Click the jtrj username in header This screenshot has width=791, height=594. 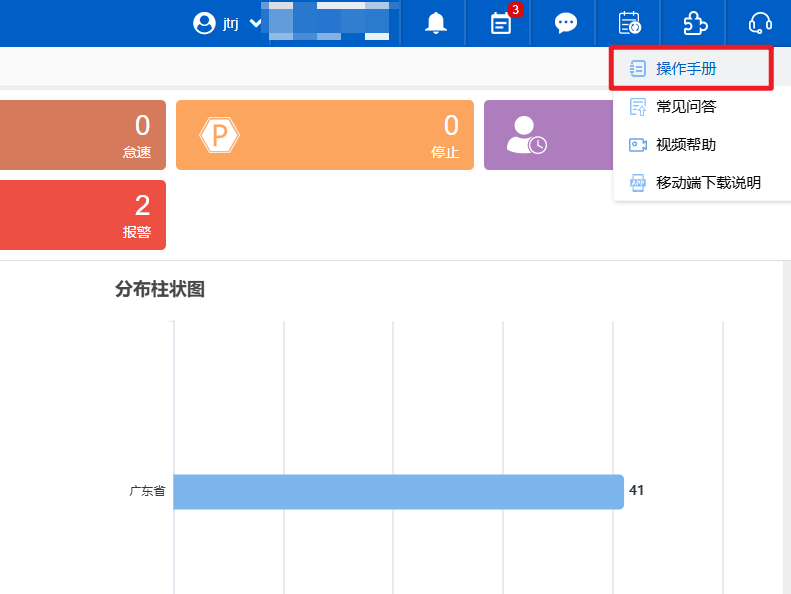click(230, 23)
